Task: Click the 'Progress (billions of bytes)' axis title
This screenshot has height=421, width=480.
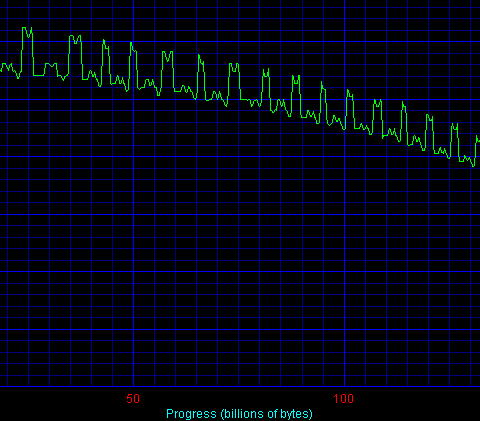Action: (x=239, y=414)
